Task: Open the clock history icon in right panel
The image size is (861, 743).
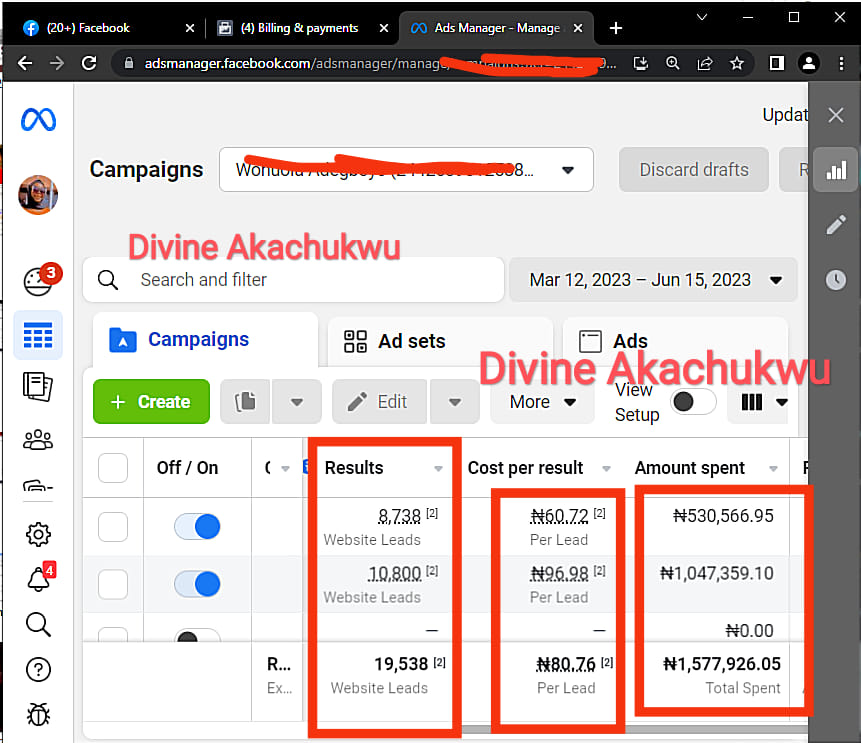Action: (835, 280)
